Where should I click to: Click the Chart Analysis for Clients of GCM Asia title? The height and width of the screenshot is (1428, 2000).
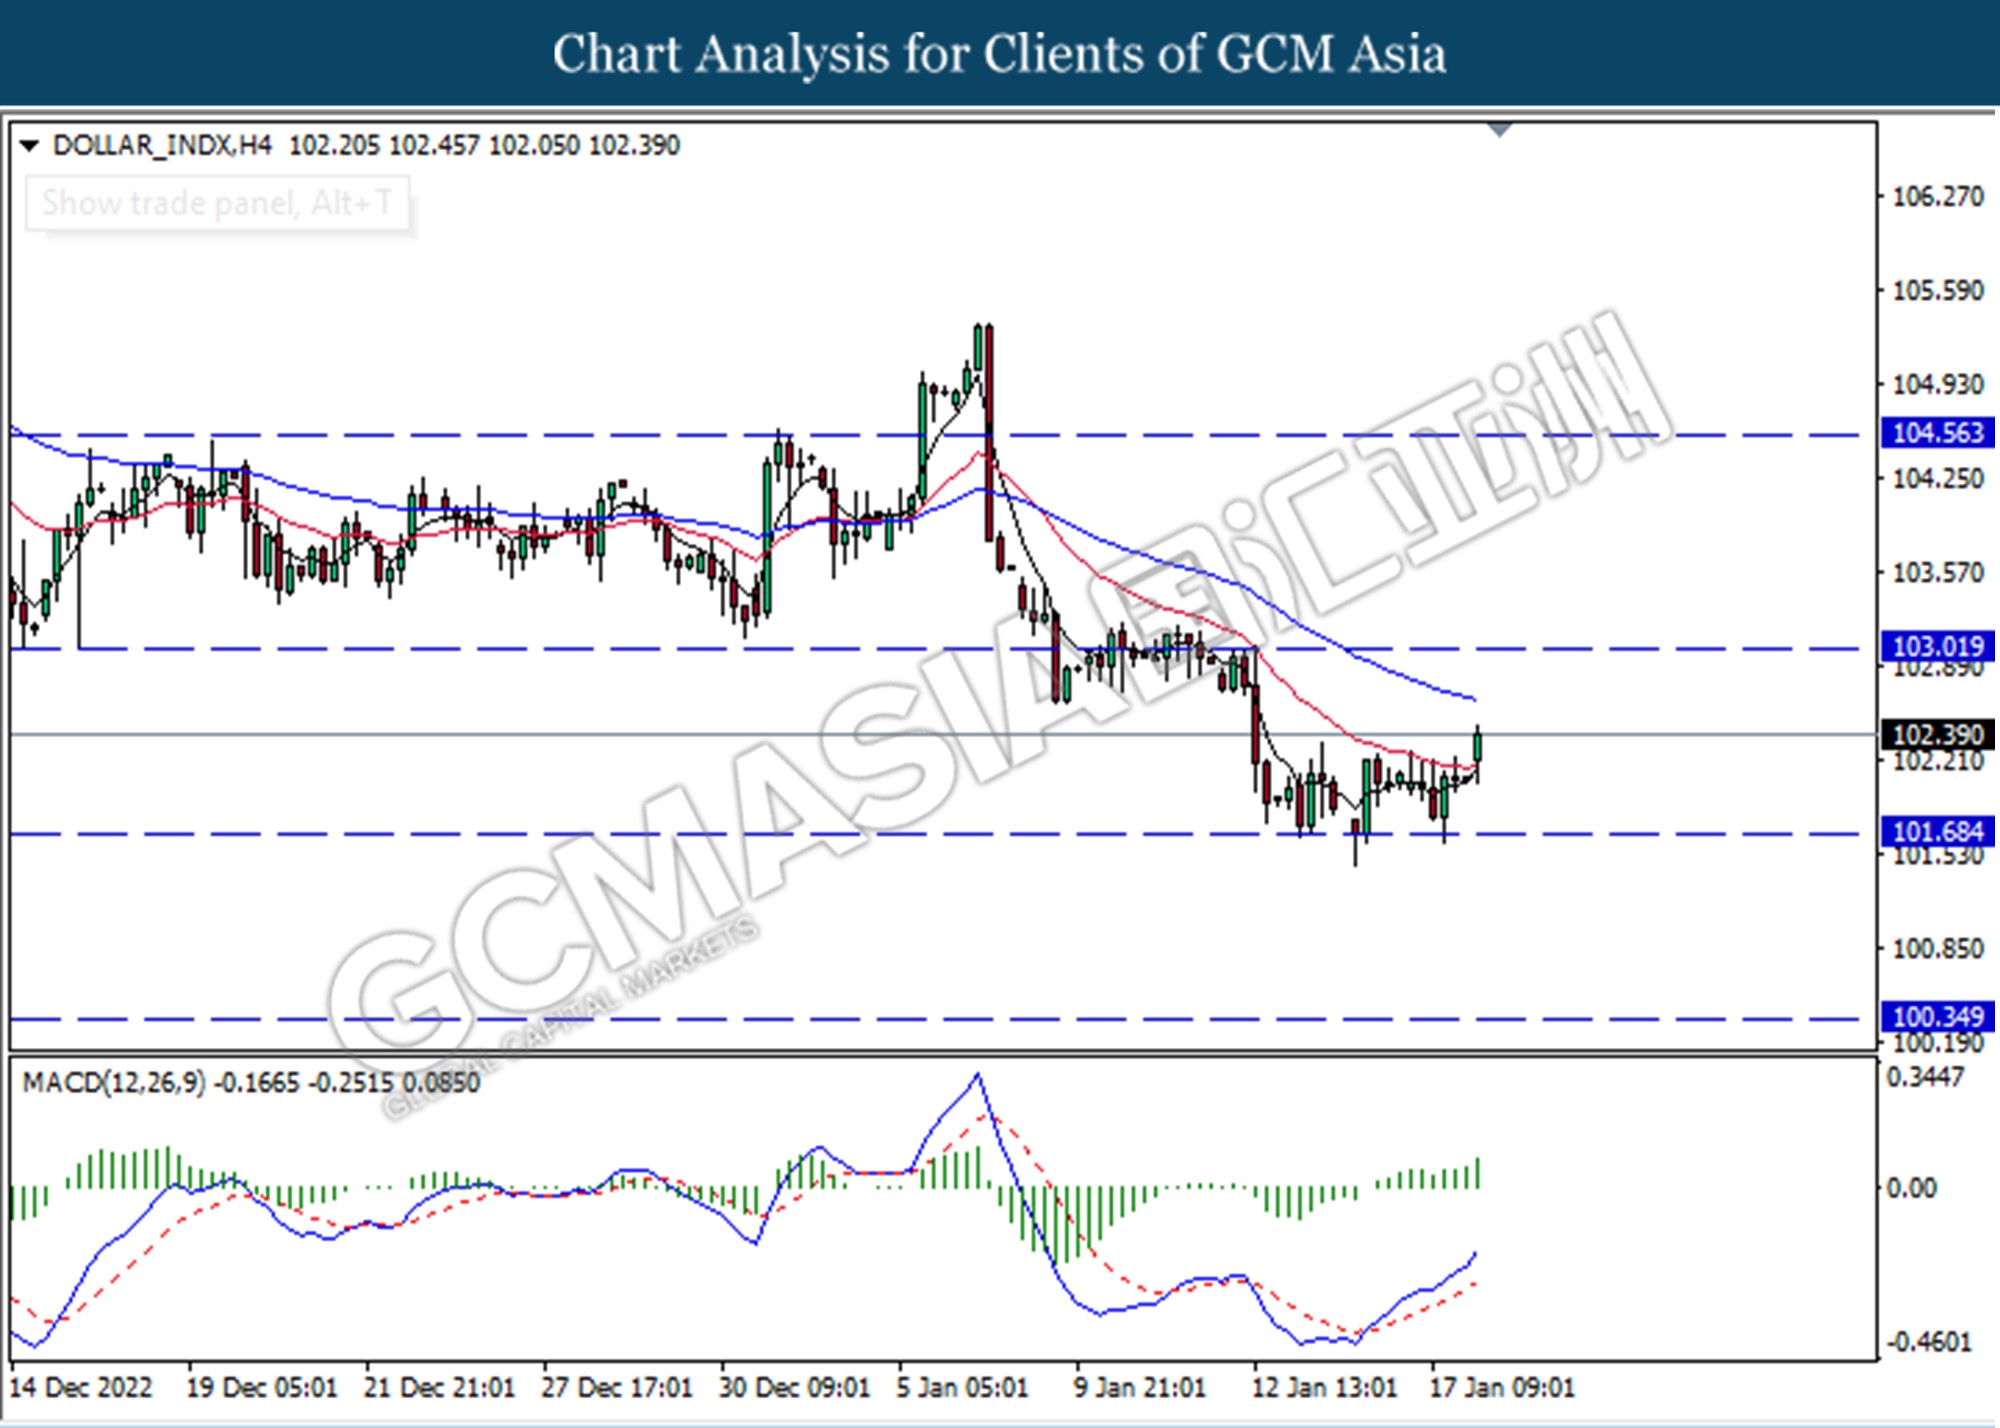[x=999, y=54]
